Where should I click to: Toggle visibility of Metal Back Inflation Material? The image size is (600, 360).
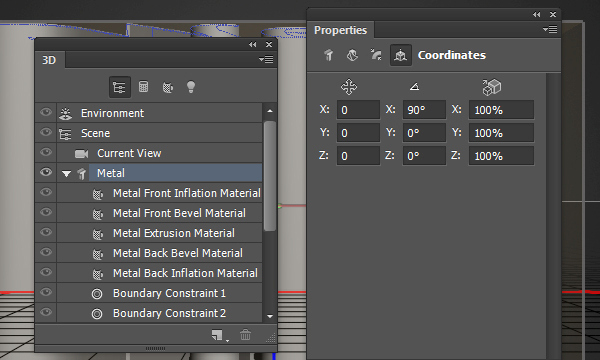[x=46, y=272]
